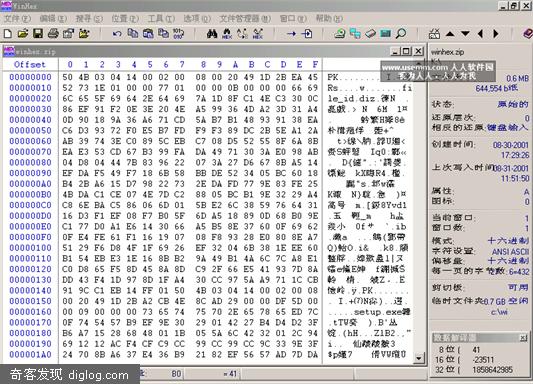This screenshot has height=384, width=533.
Task: Open the 窗口(W) Window menu
Action: point(293,18)
